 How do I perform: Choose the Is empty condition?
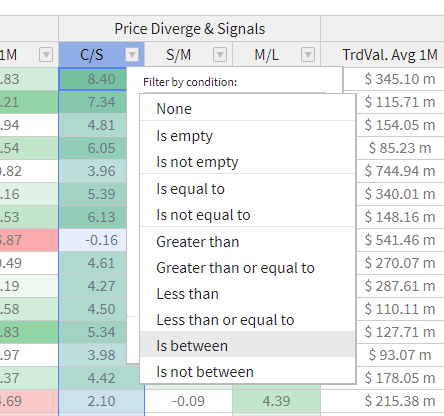248,136
